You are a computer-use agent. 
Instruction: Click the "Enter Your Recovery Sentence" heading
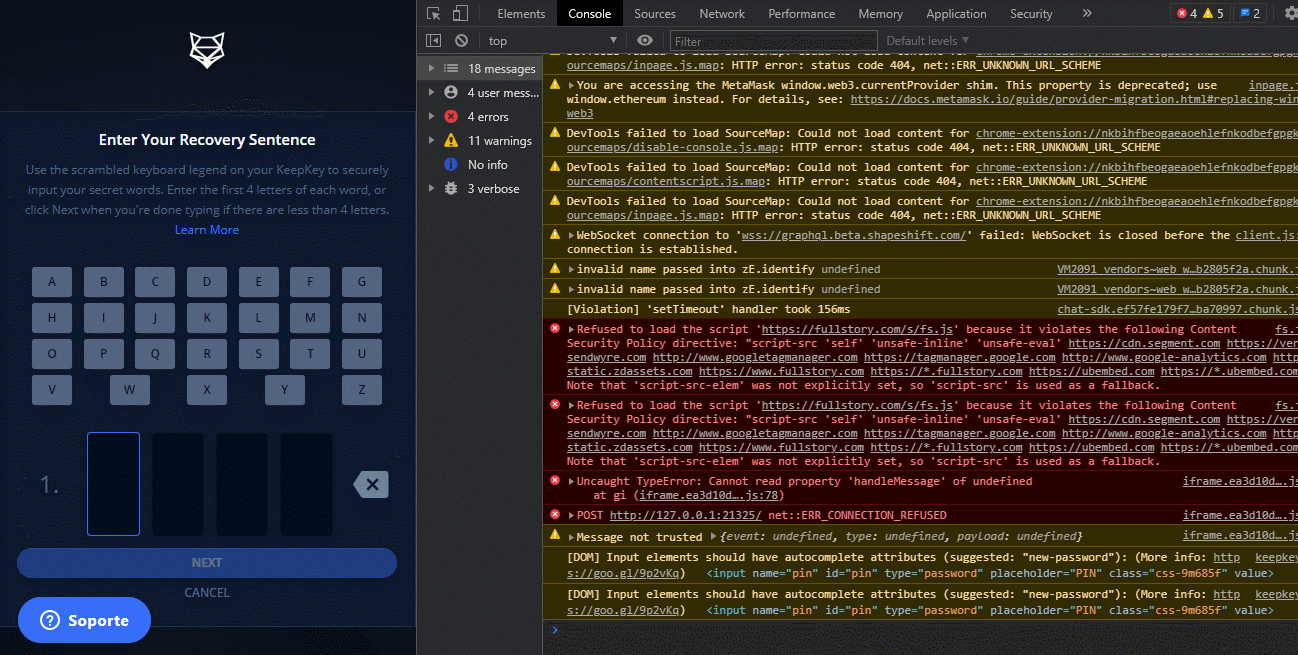pos(207,140)
